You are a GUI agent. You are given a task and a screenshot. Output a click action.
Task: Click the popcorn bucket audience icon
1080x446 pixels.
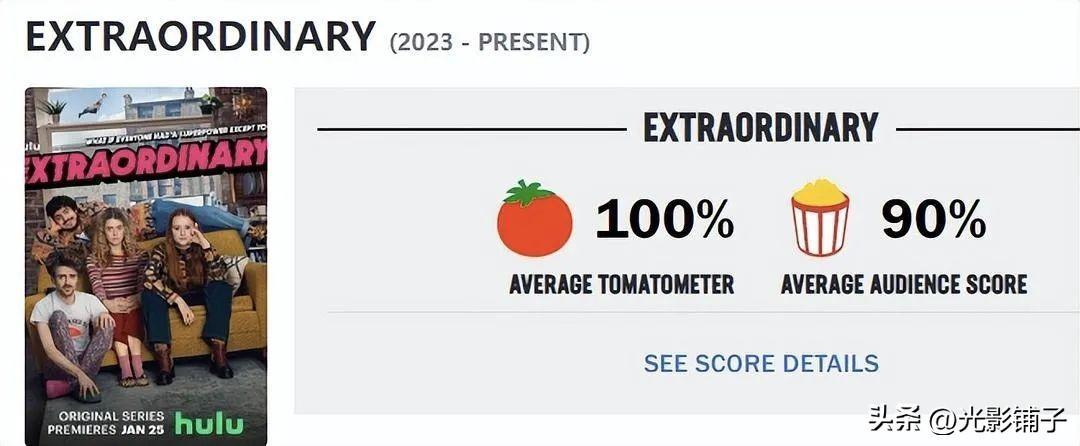pyautogui.click(x=820, y=217)
